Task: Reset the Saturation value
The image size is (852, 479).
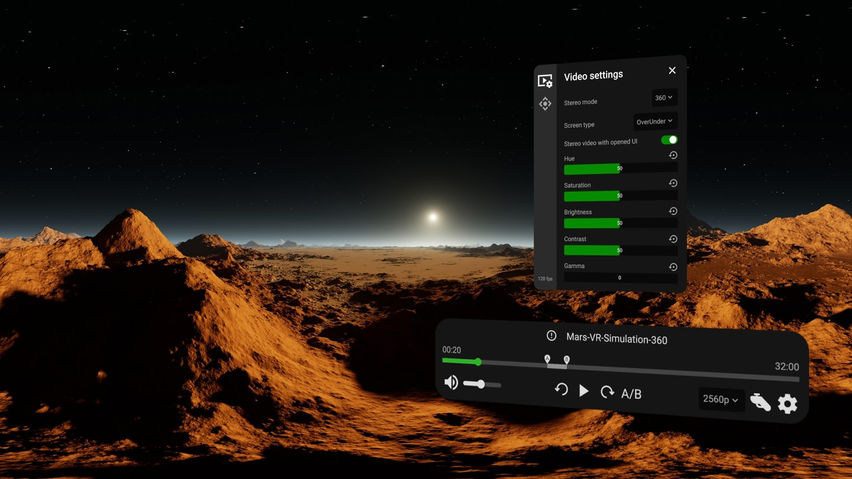Action: coord(673,183)
